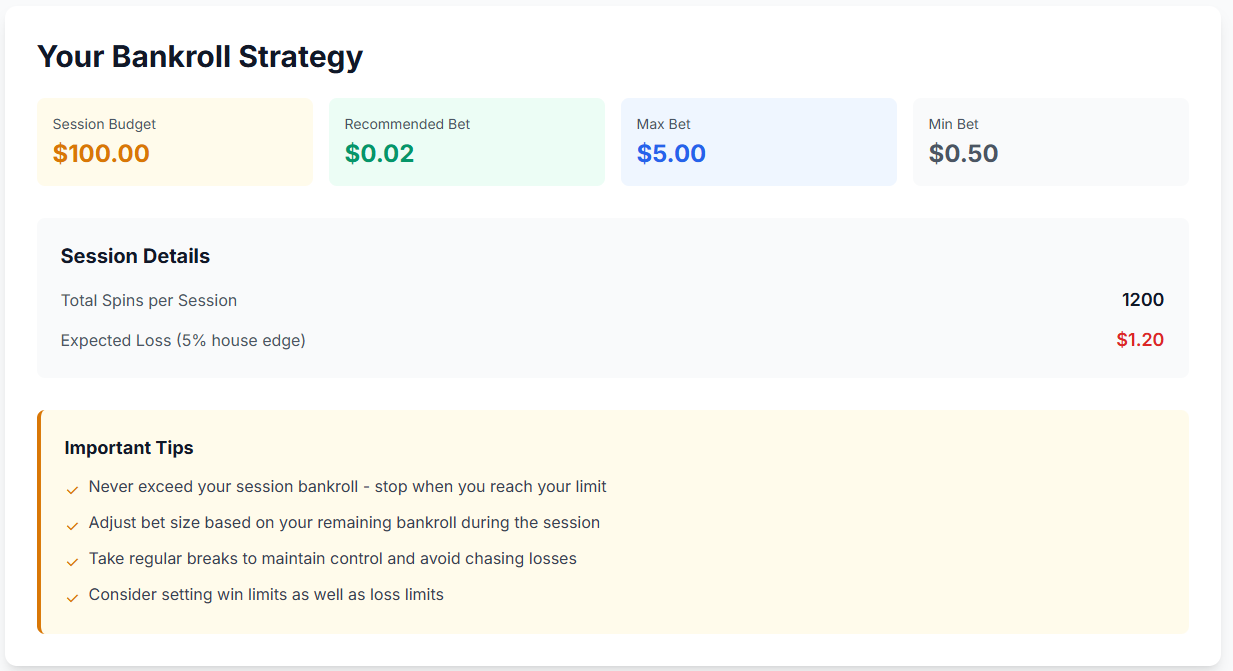Click the $100.00 session budget amount
Viewport: 1233px width, 671px height.
pyautogui.click(x=101, y=154)
